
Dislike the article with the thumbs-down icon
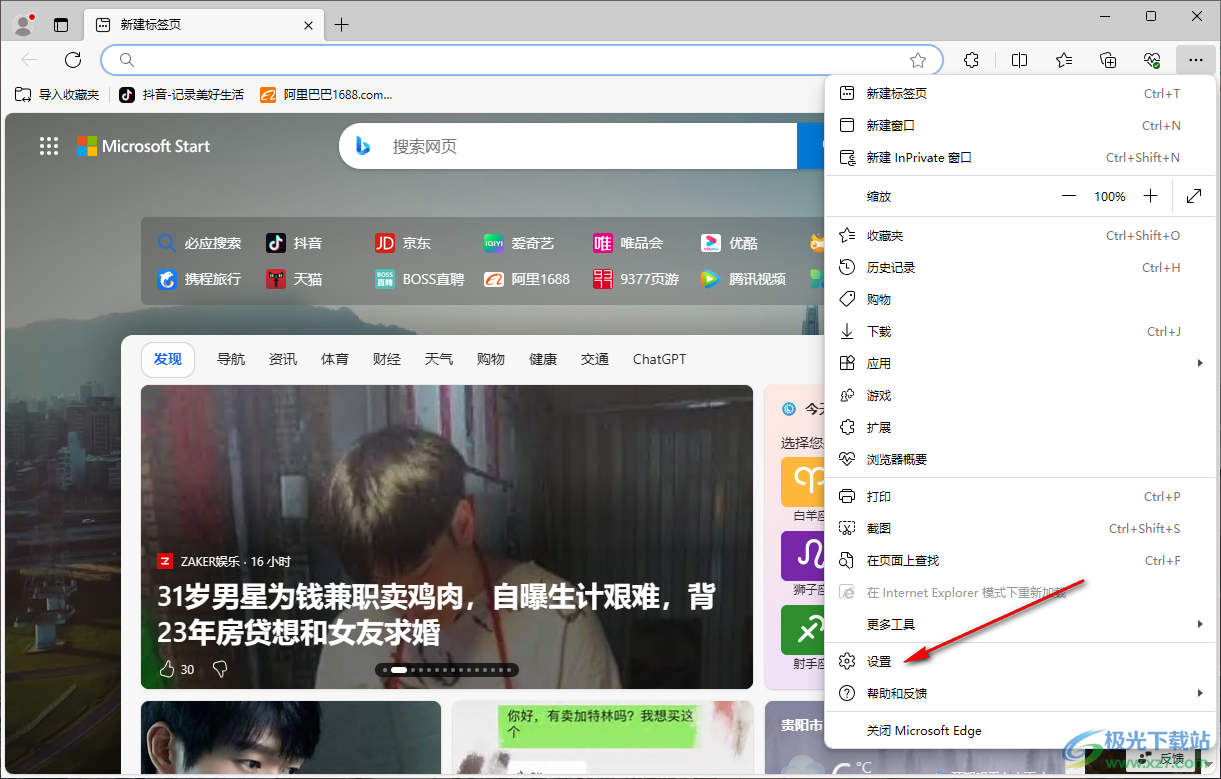(x=219, y=669)
